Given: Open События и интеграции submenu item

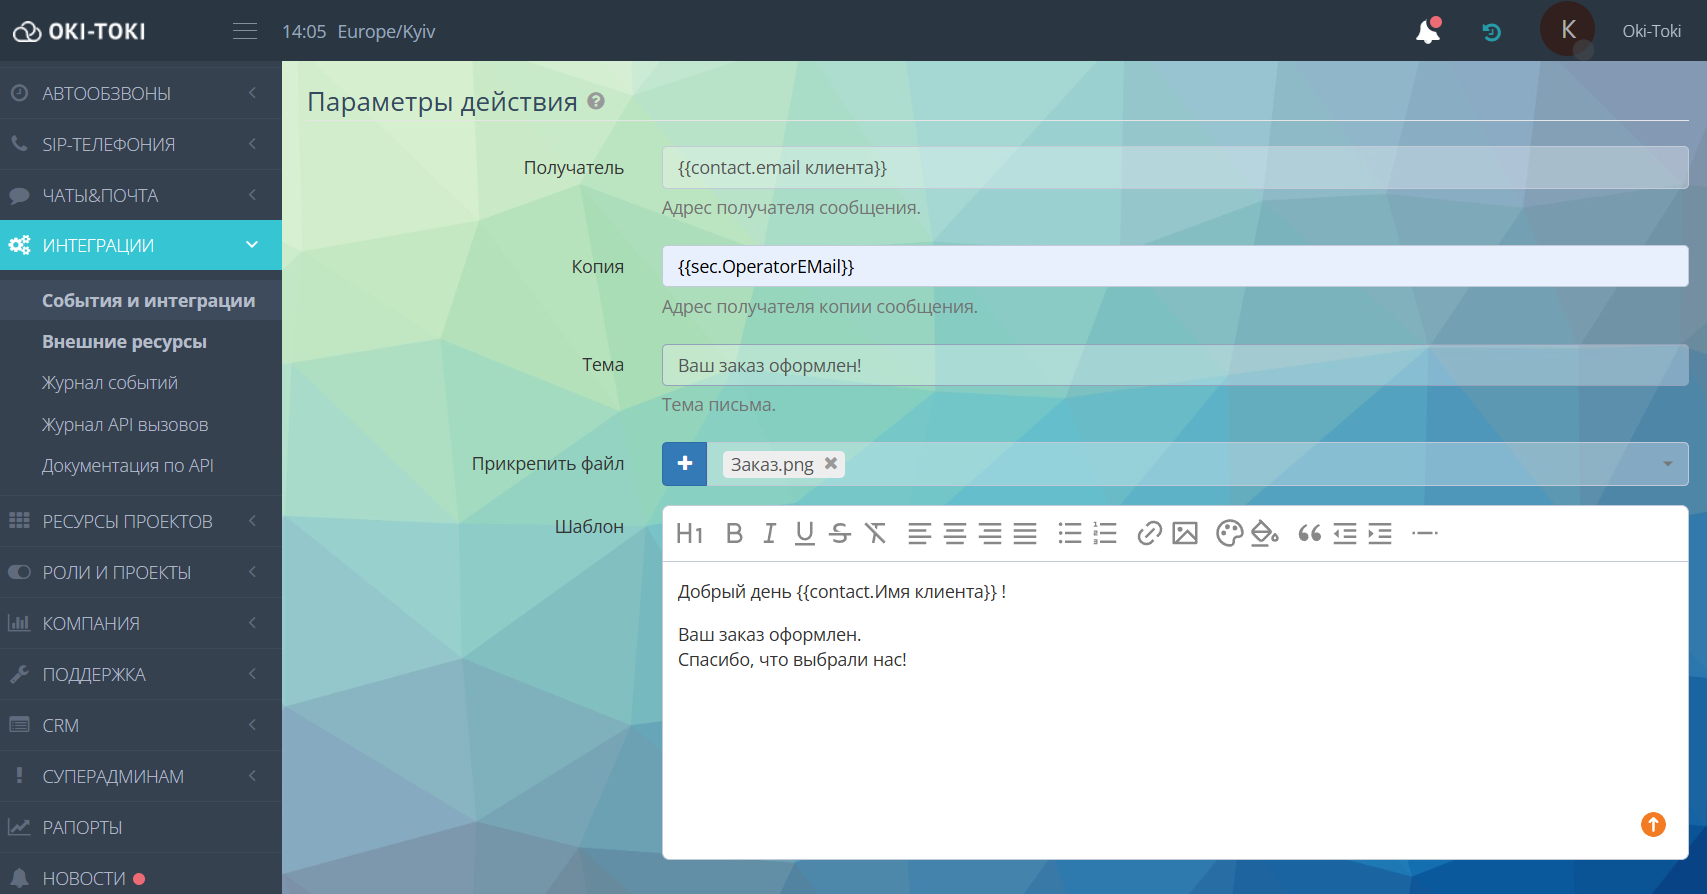Looking at the screenshot, I should coord(148,300).
